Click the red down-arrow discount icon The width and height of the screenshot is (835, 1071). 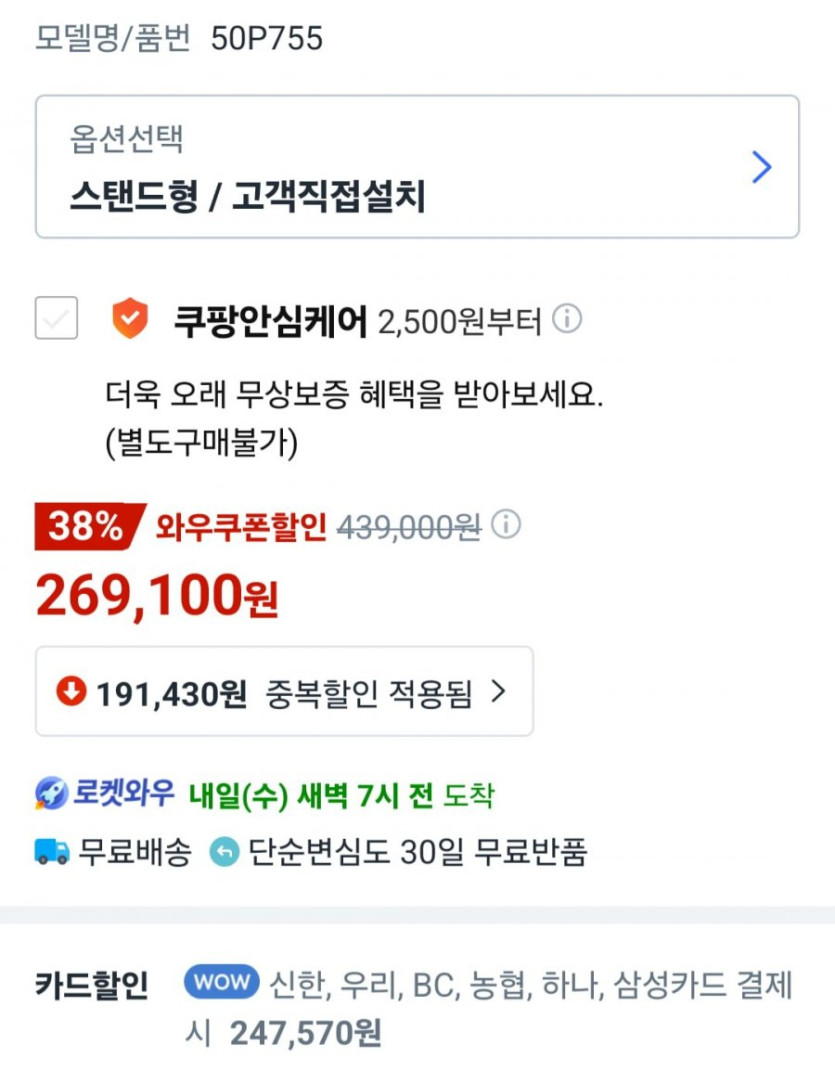(x=71, y=691)
